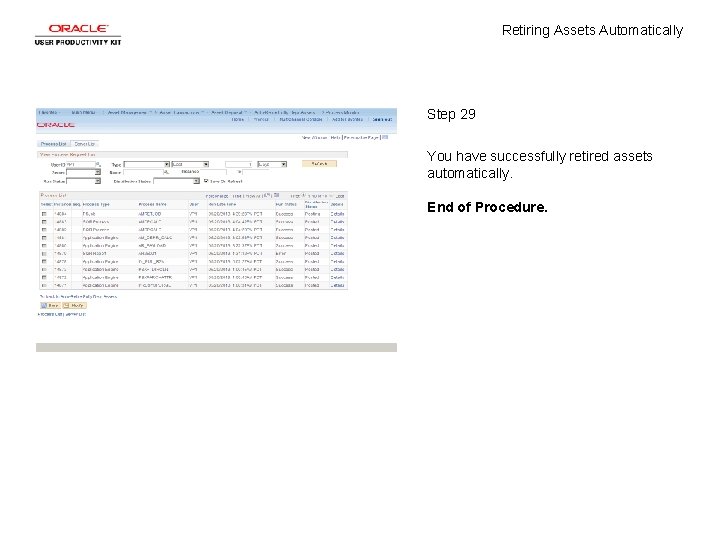Toggle the Save On Refresh checkbox
The height and width of the screenshot is (540, 720).
click(206, 181)
